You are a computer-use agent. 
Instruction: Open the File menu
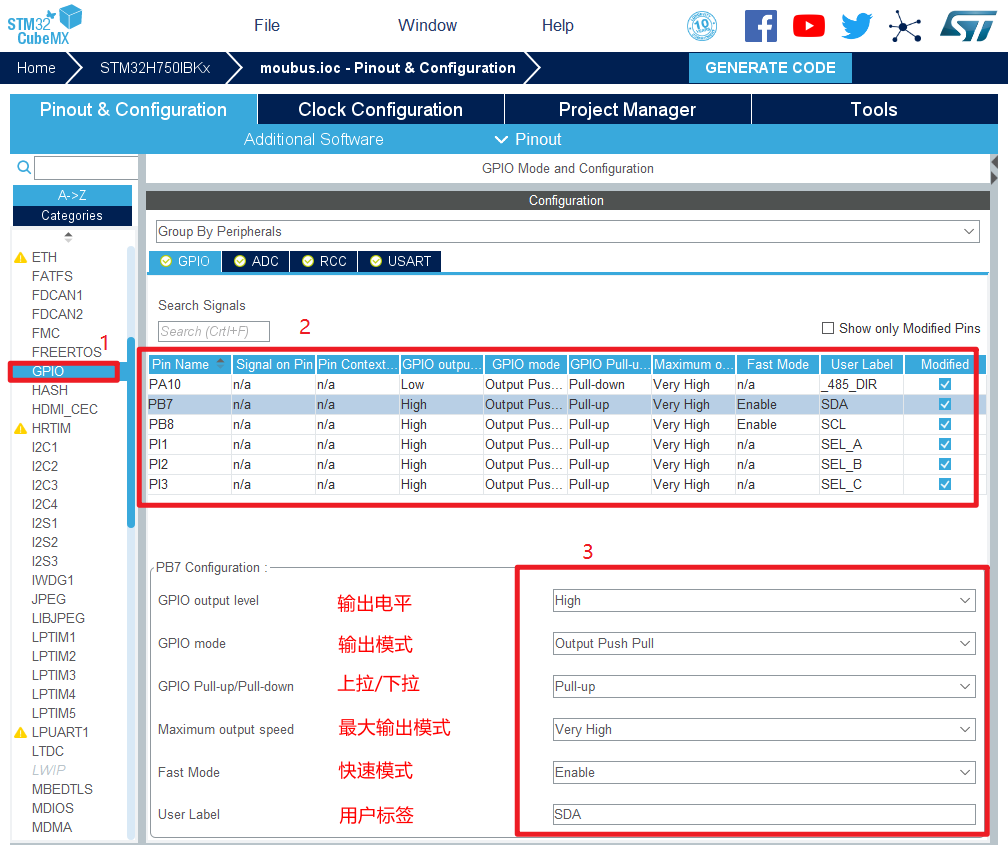[267, 26]
